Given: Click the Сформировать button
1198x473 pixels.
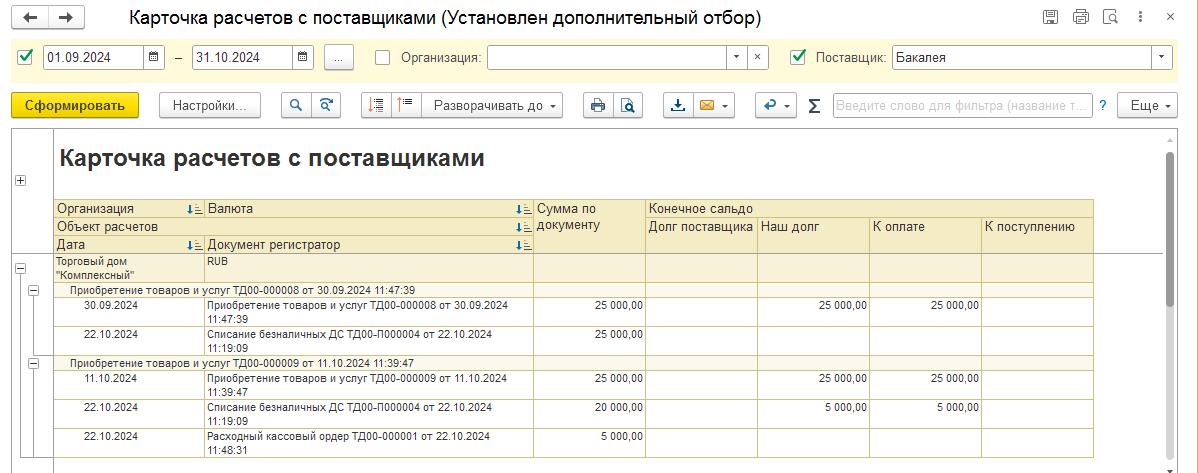Looking at the screenshot, I should pos(75,105).
